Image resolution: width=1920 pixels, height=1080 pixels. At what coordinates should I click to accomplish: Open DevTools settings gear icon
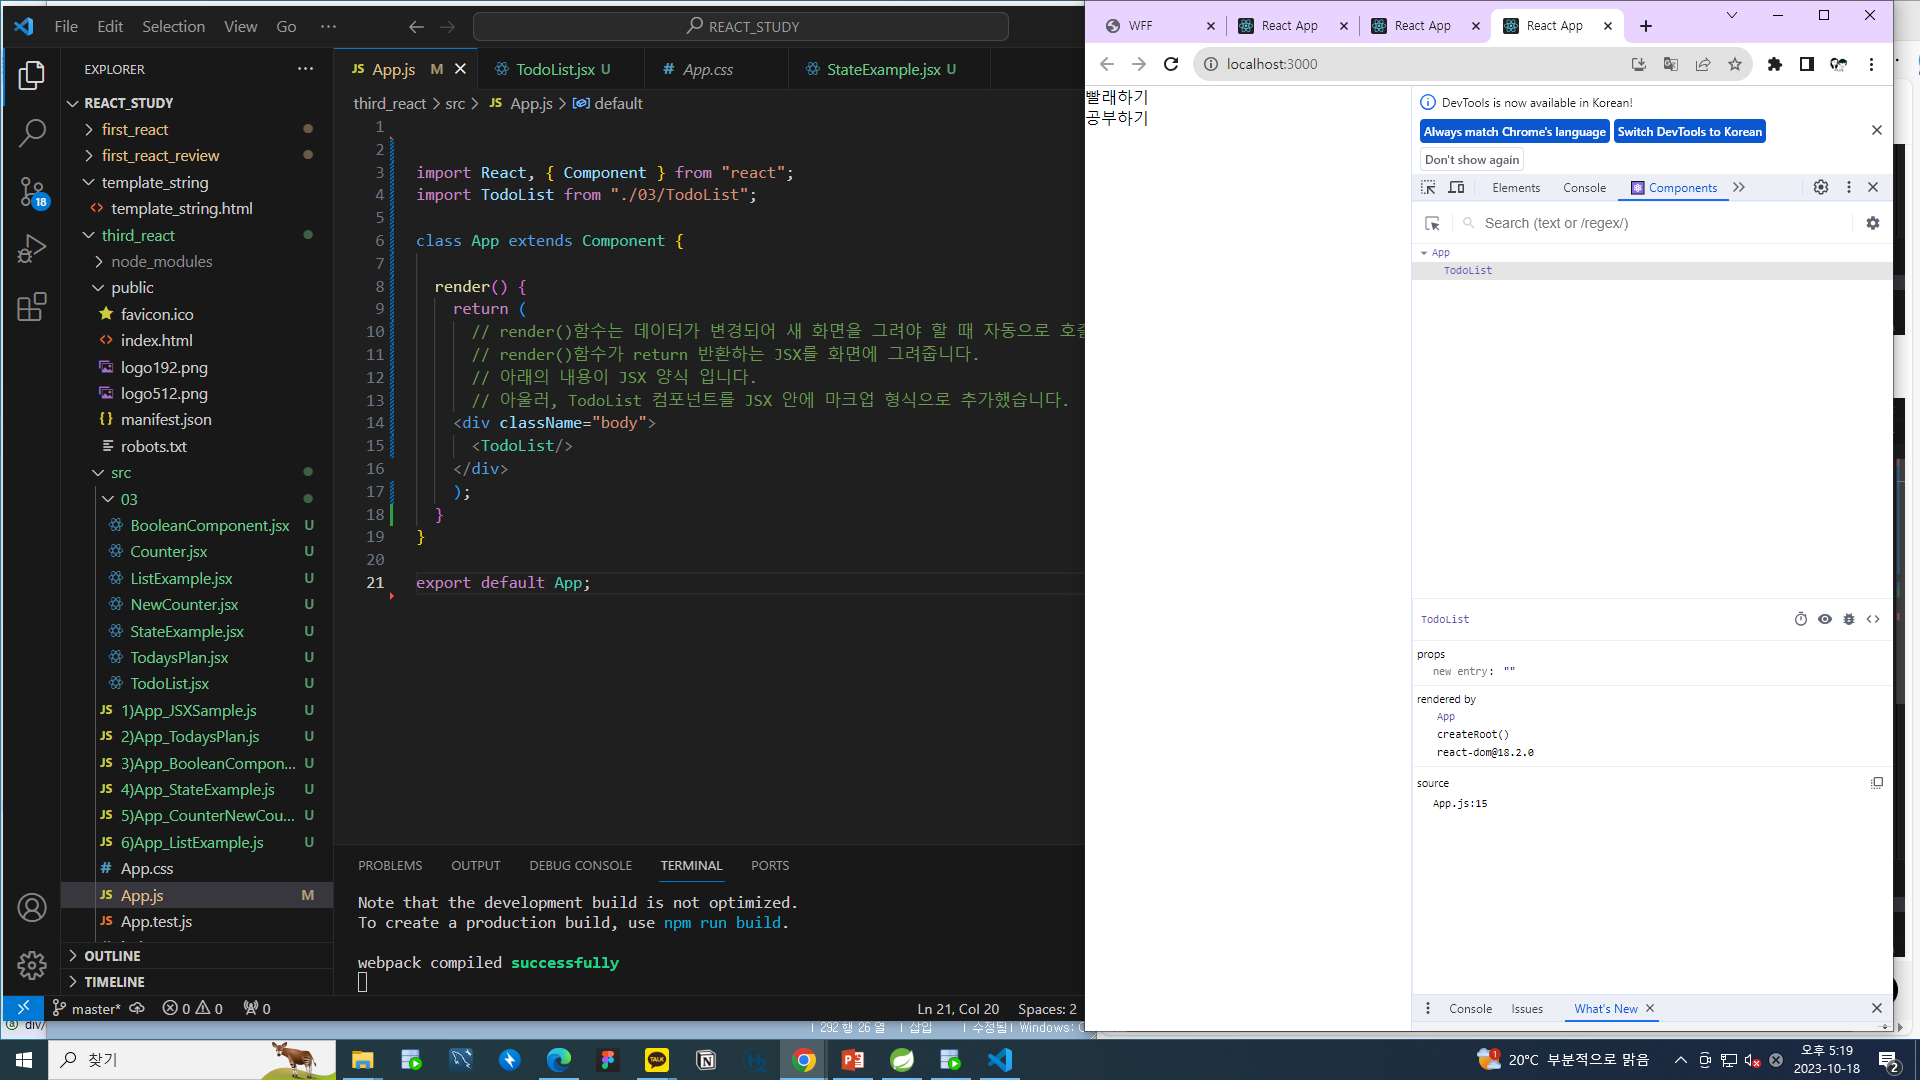[x=1821, y=187]
